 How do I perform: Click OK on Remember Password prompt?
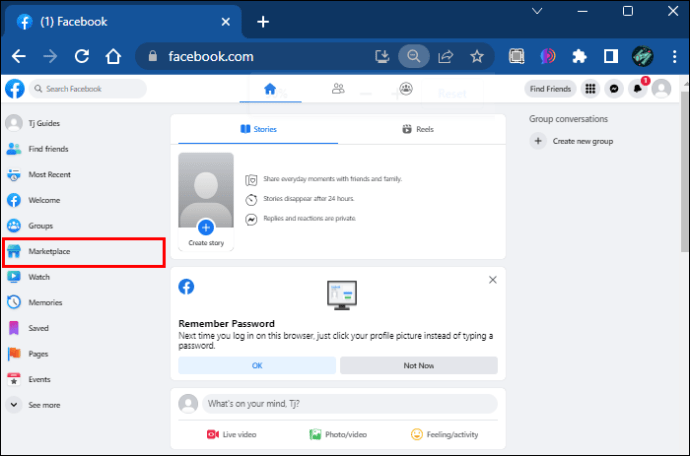(x=257, y=366)
